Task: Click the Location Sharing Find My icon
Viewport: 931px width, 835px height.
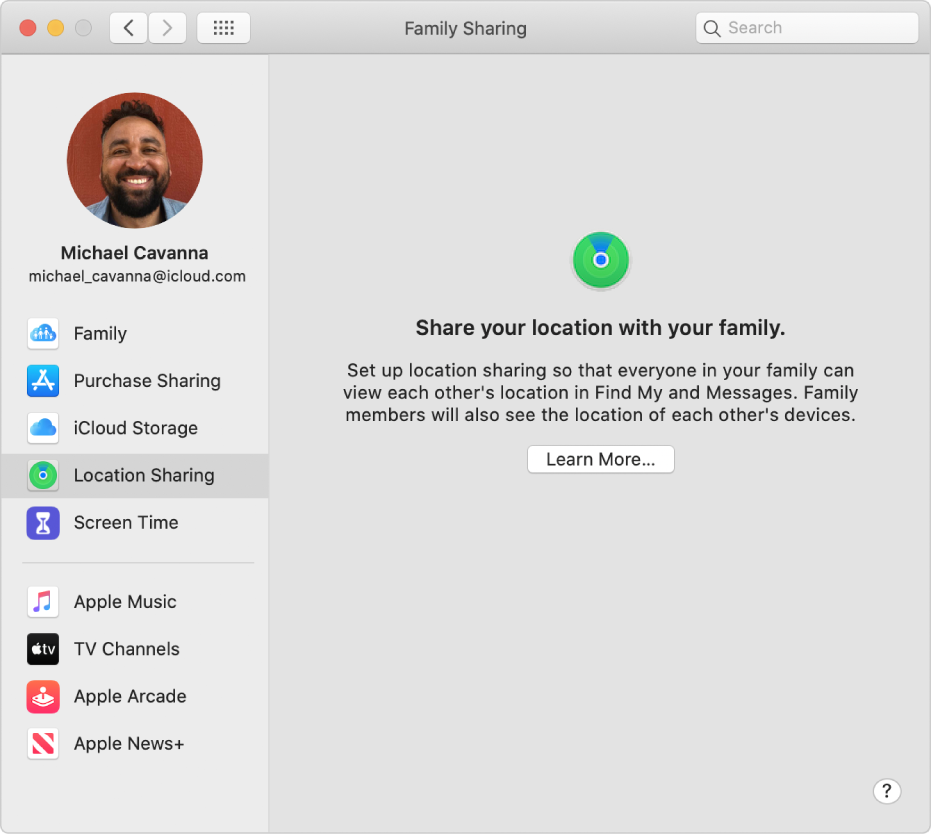Action: [43, 475]
